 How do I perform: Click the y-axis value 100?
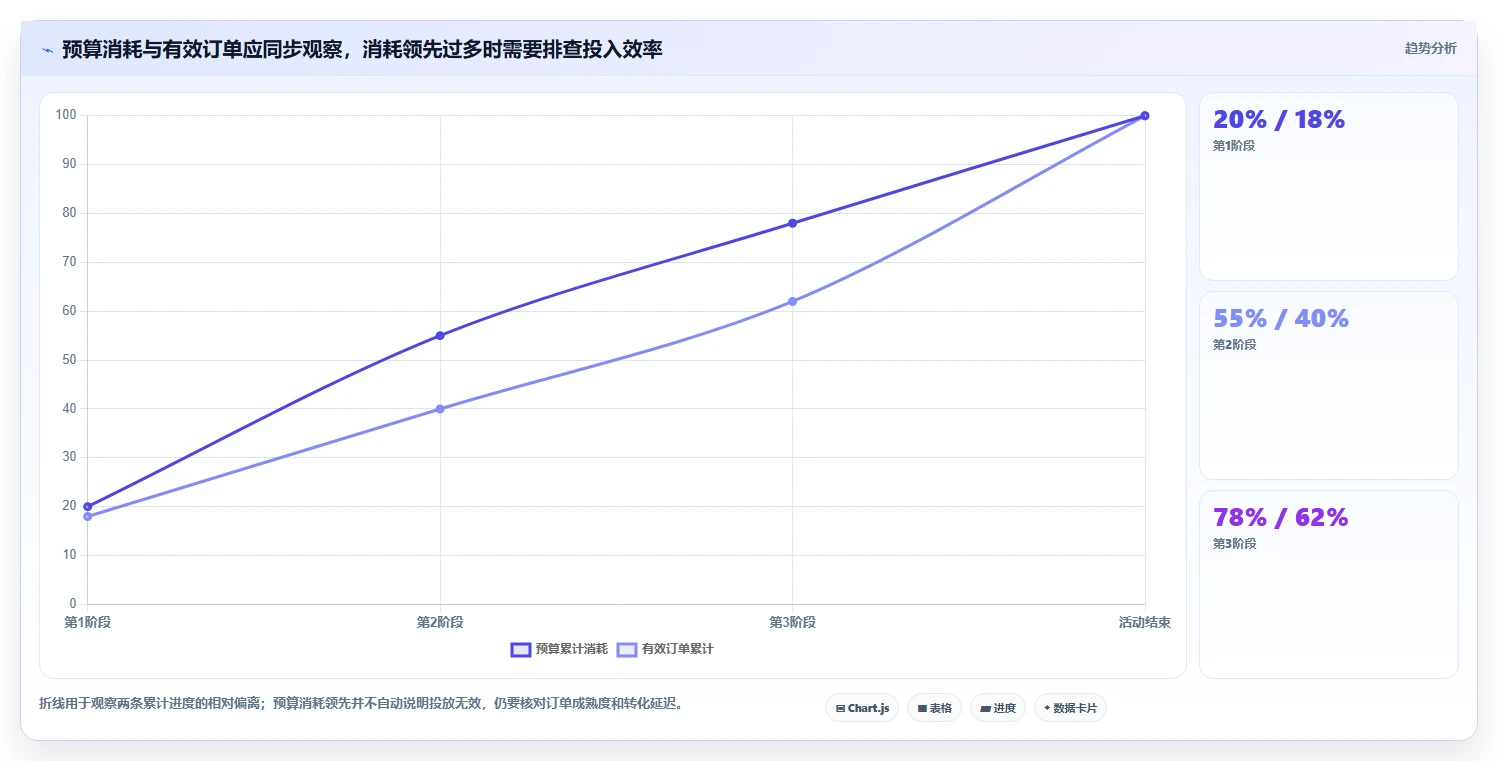tap(66, 115)
